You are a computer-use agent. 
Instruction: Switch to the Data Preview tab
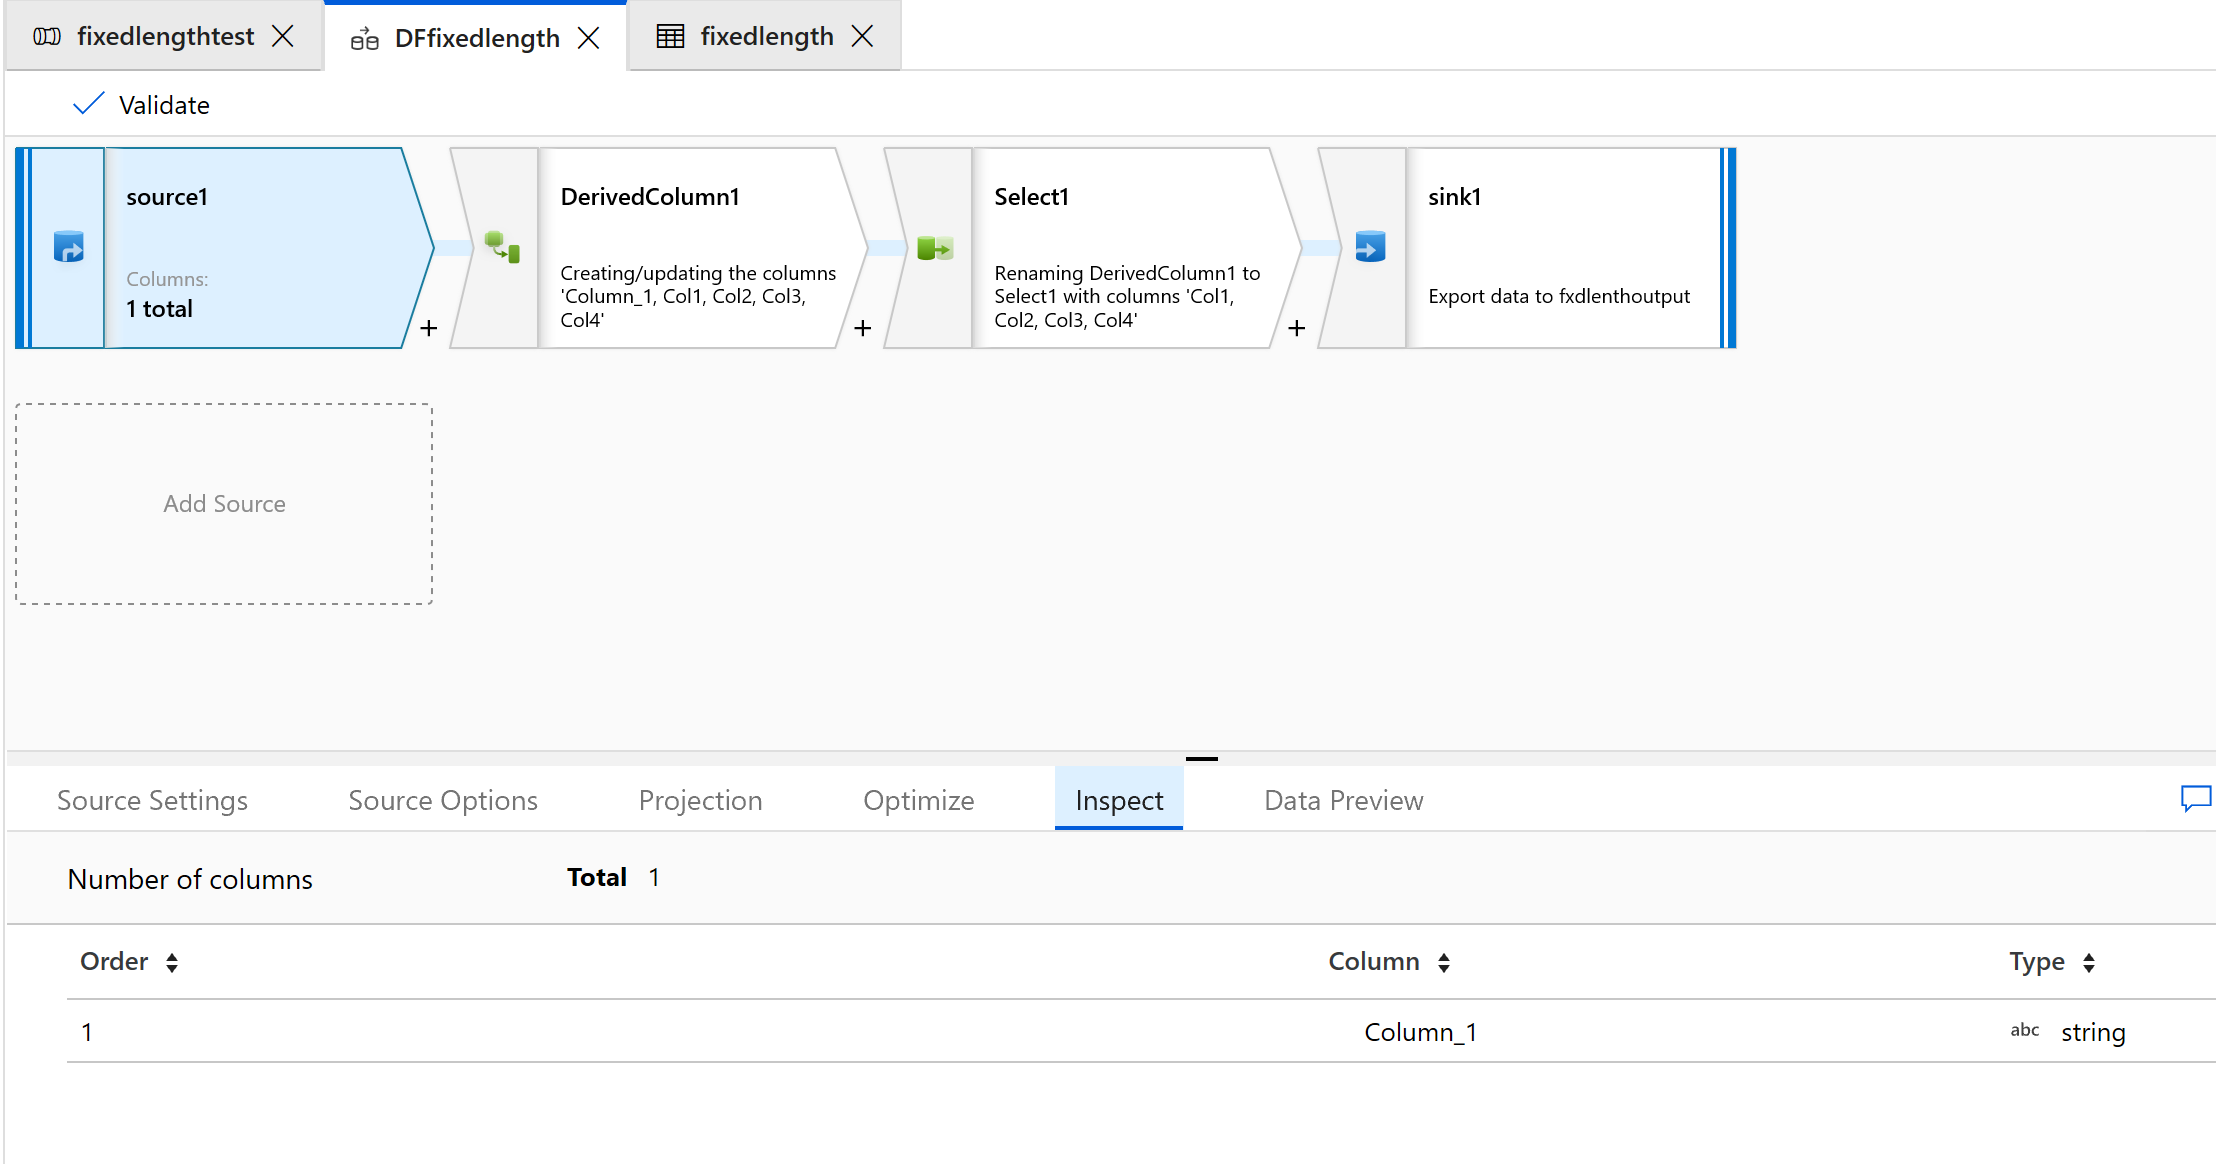click(x=1343, y=800)
